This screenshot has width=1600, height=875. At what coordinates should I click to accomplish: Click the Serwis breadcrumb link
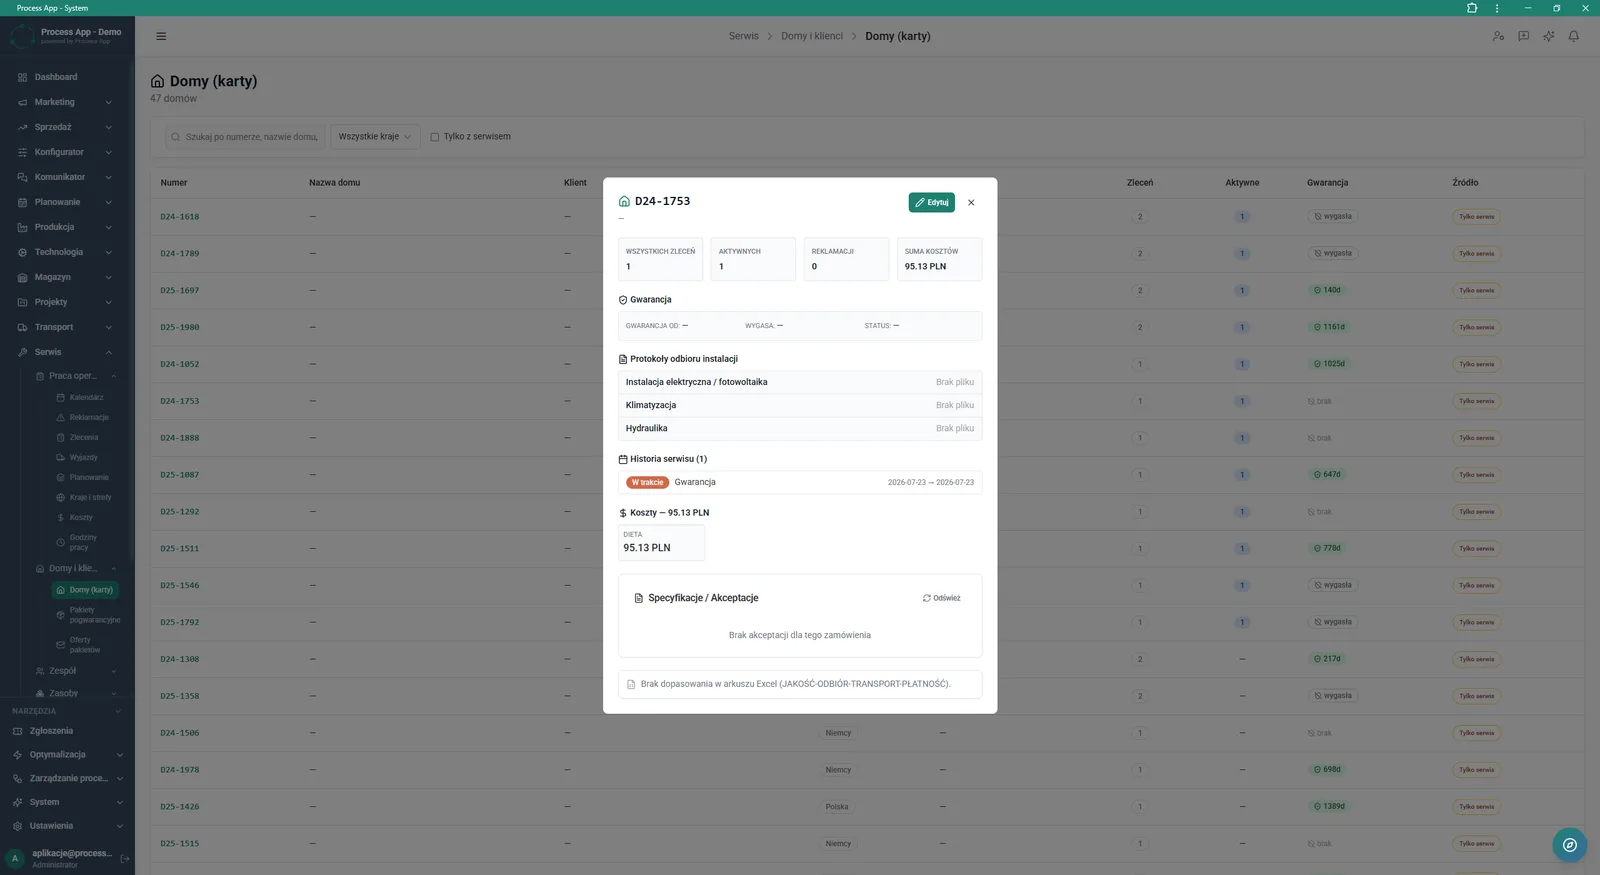(x=743, y=36)
